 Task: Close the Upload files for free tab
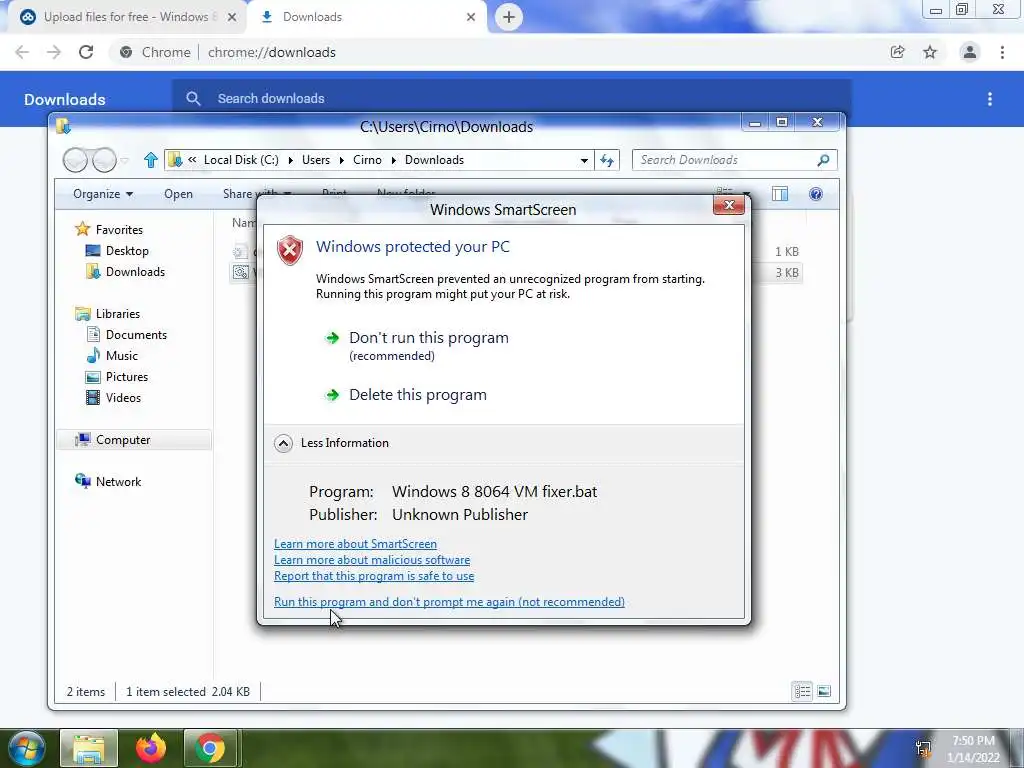[232, 17]
